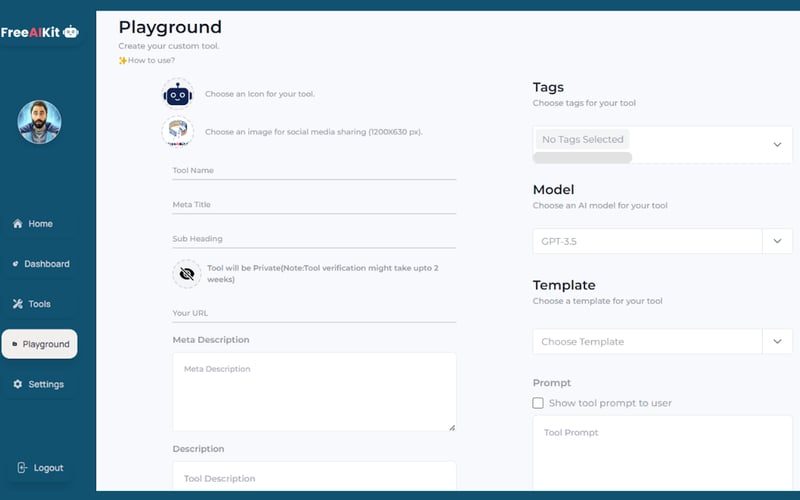Click the Meta Description text area

coord(314,391)
